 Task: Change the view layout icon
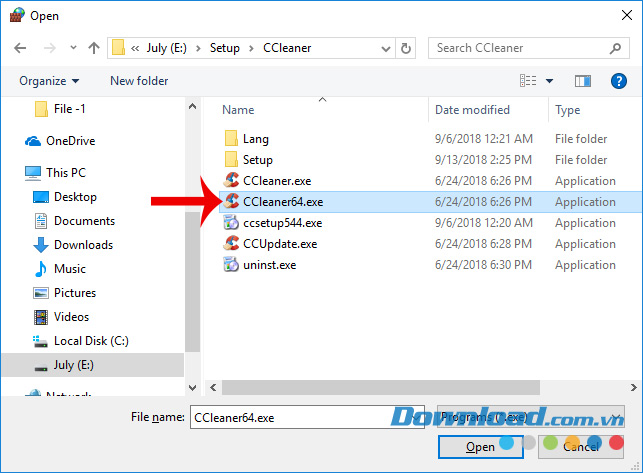tap(528, 80)
